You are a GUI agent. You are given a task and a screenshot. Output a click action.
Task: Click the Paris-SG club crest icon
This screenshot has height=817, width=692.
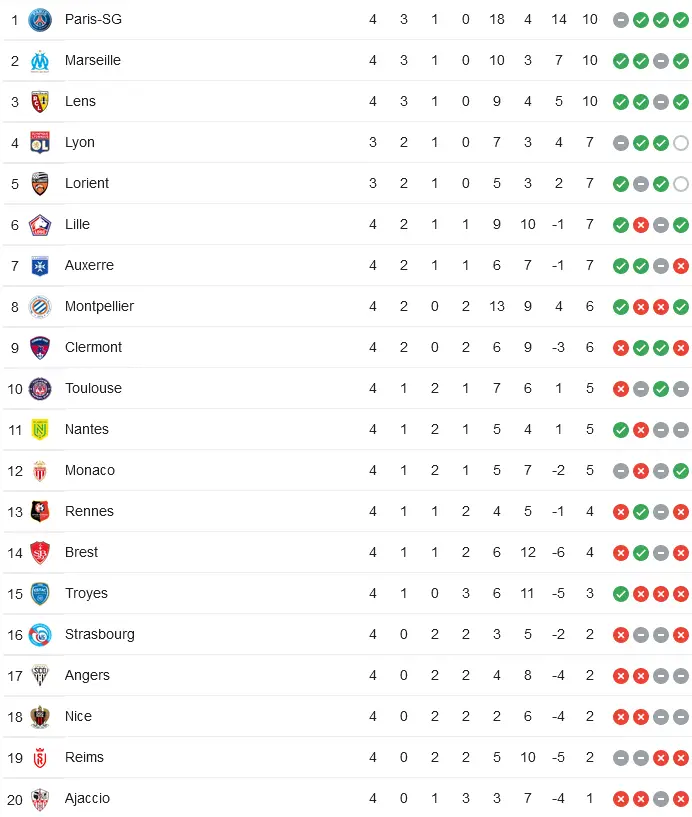pyautogui.click(x=40, y=19)
